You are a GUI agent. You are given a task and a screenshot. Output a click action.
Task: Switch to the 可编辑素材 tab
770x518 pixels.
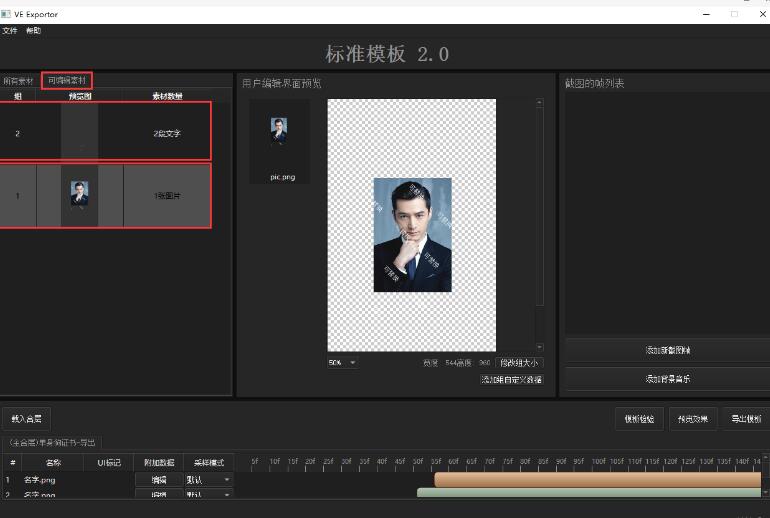pyautogui.click(x=67, y=81)
